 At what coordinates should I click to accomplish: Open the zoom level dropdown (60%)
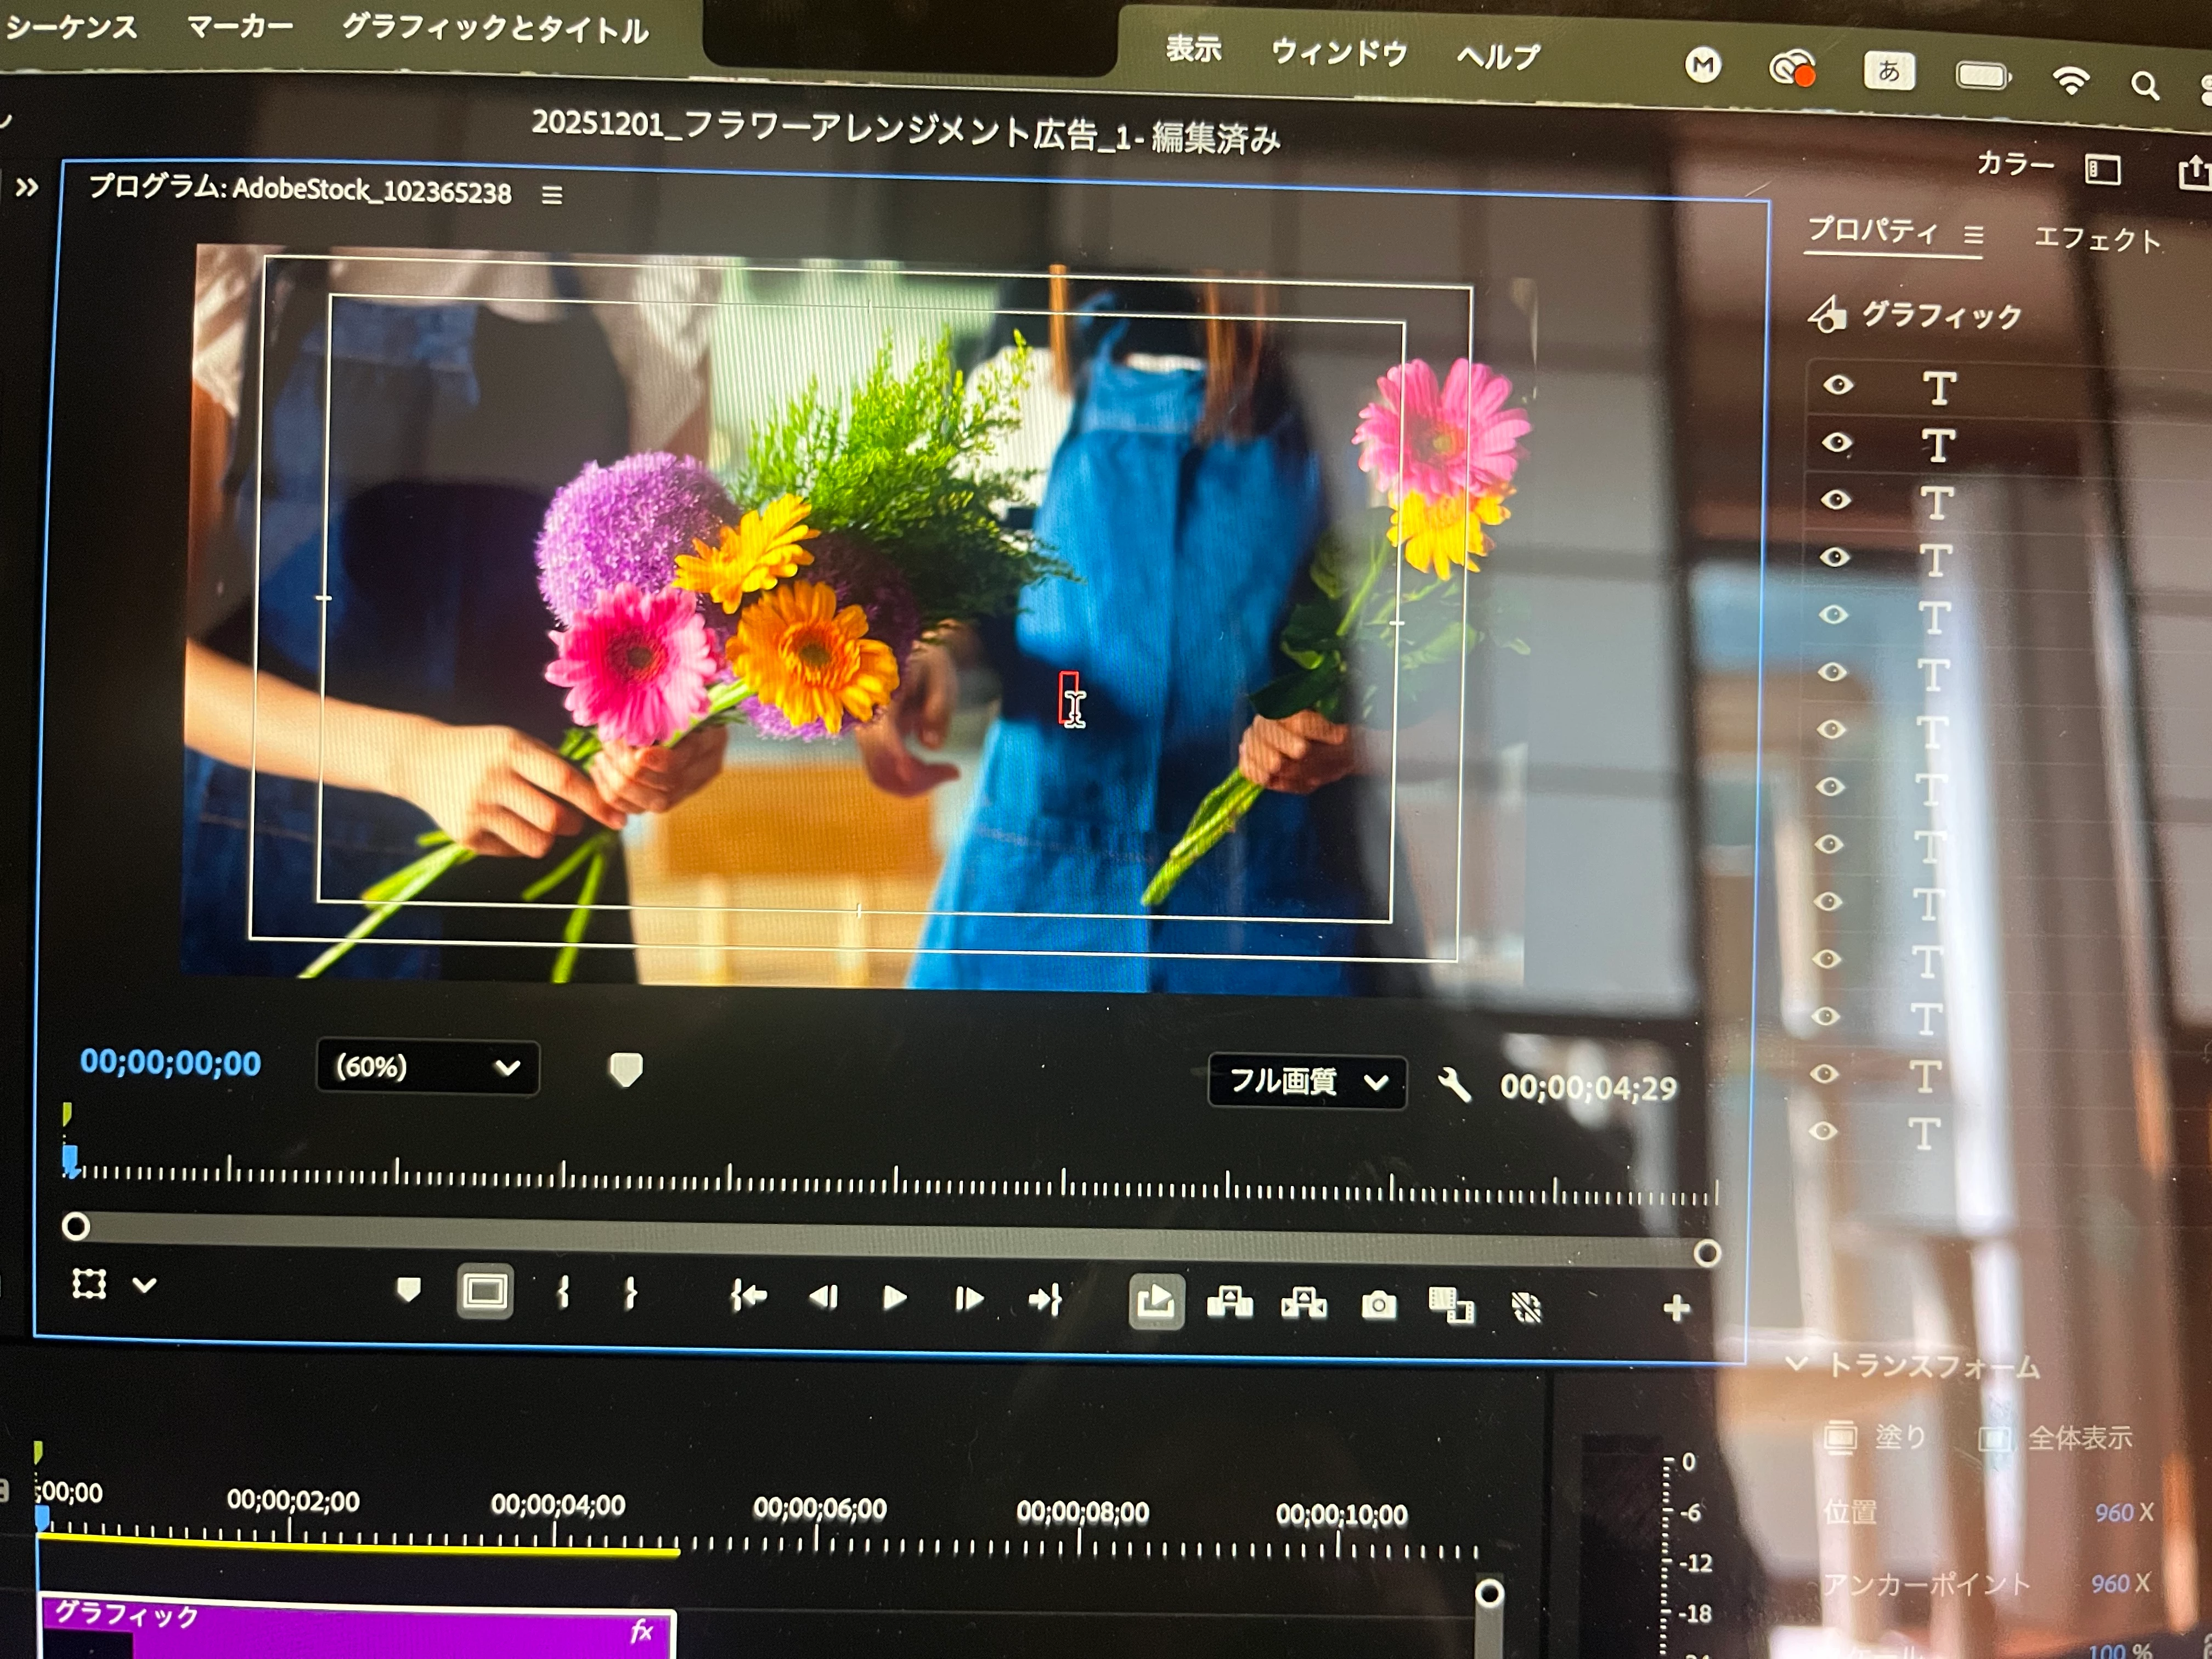[428, 1067]
